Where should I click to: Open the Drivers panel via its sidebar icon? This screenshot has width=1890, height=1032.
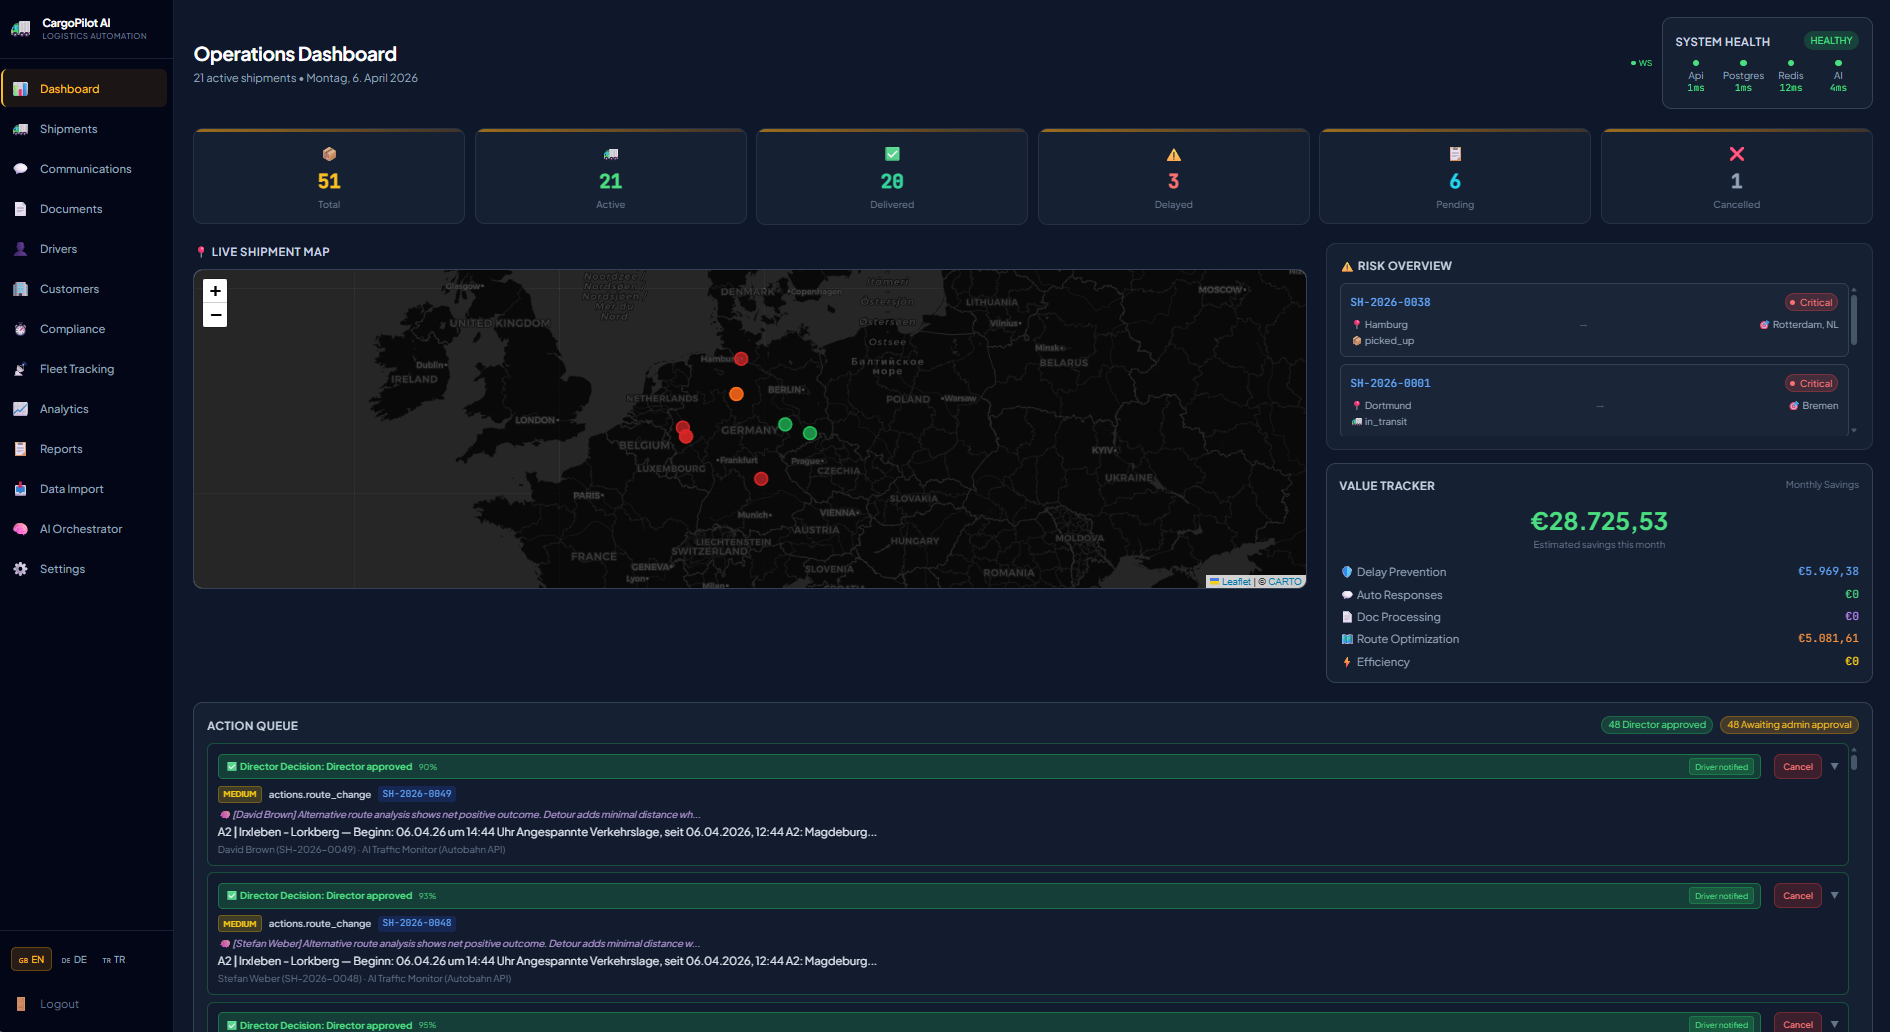21,248
